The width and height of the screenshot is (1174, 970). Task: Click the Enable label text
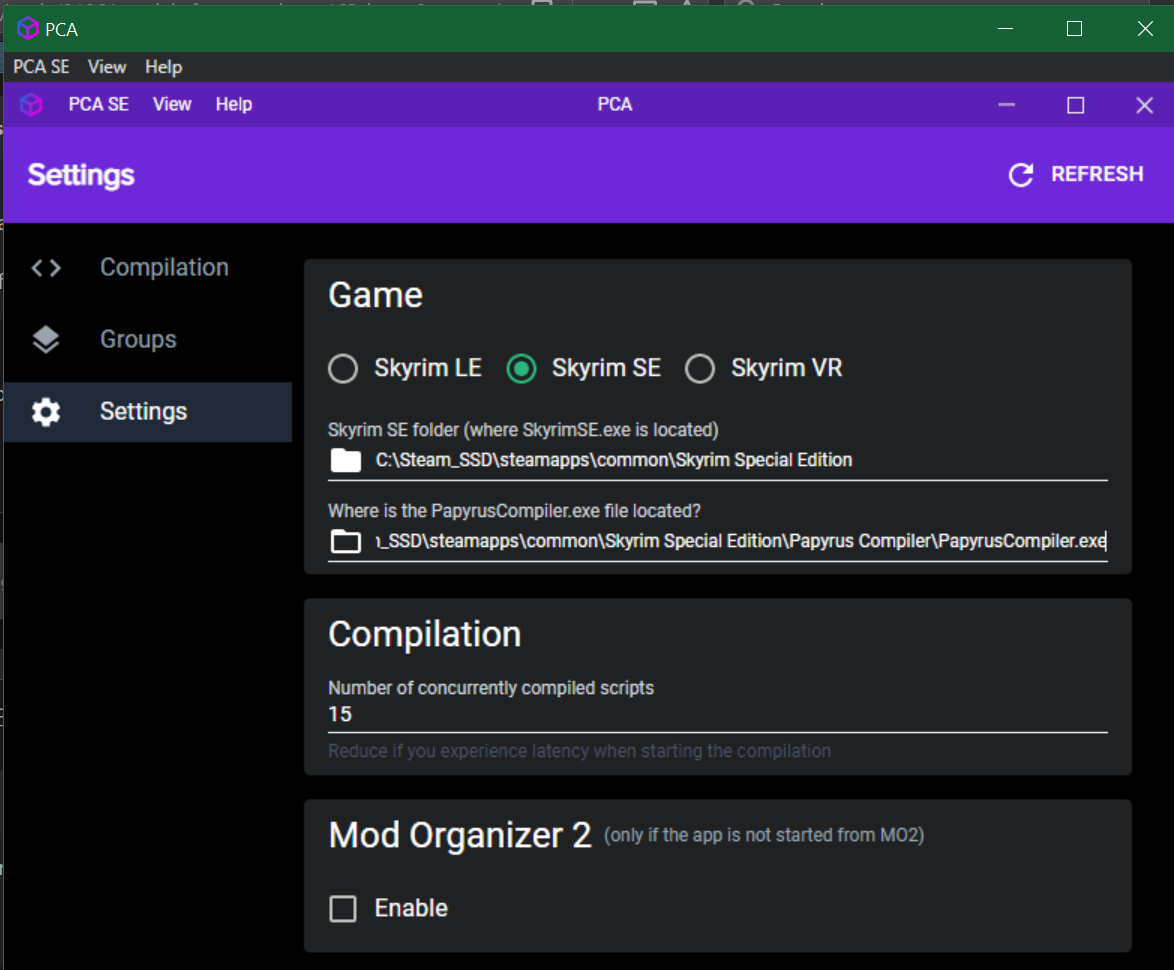point(411,909)
